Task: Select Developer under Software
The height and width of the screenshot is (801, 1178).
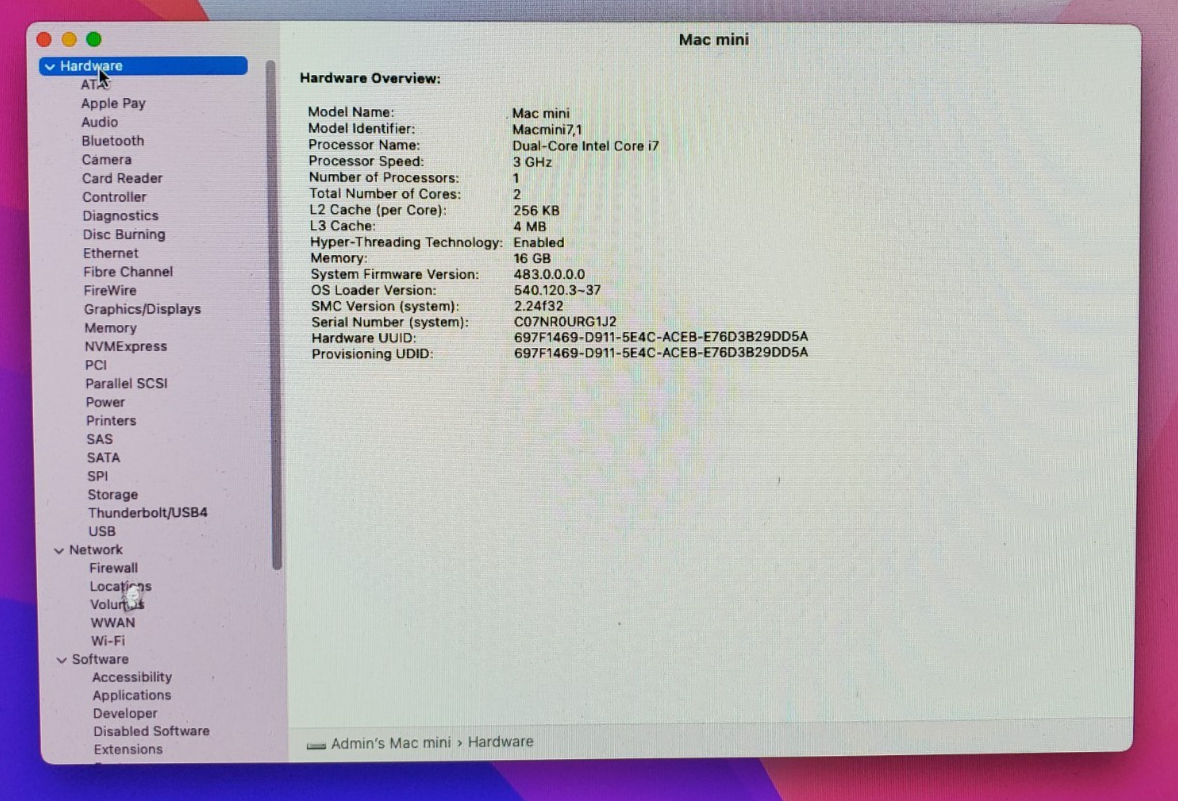Action: click(x=125, y=713)
